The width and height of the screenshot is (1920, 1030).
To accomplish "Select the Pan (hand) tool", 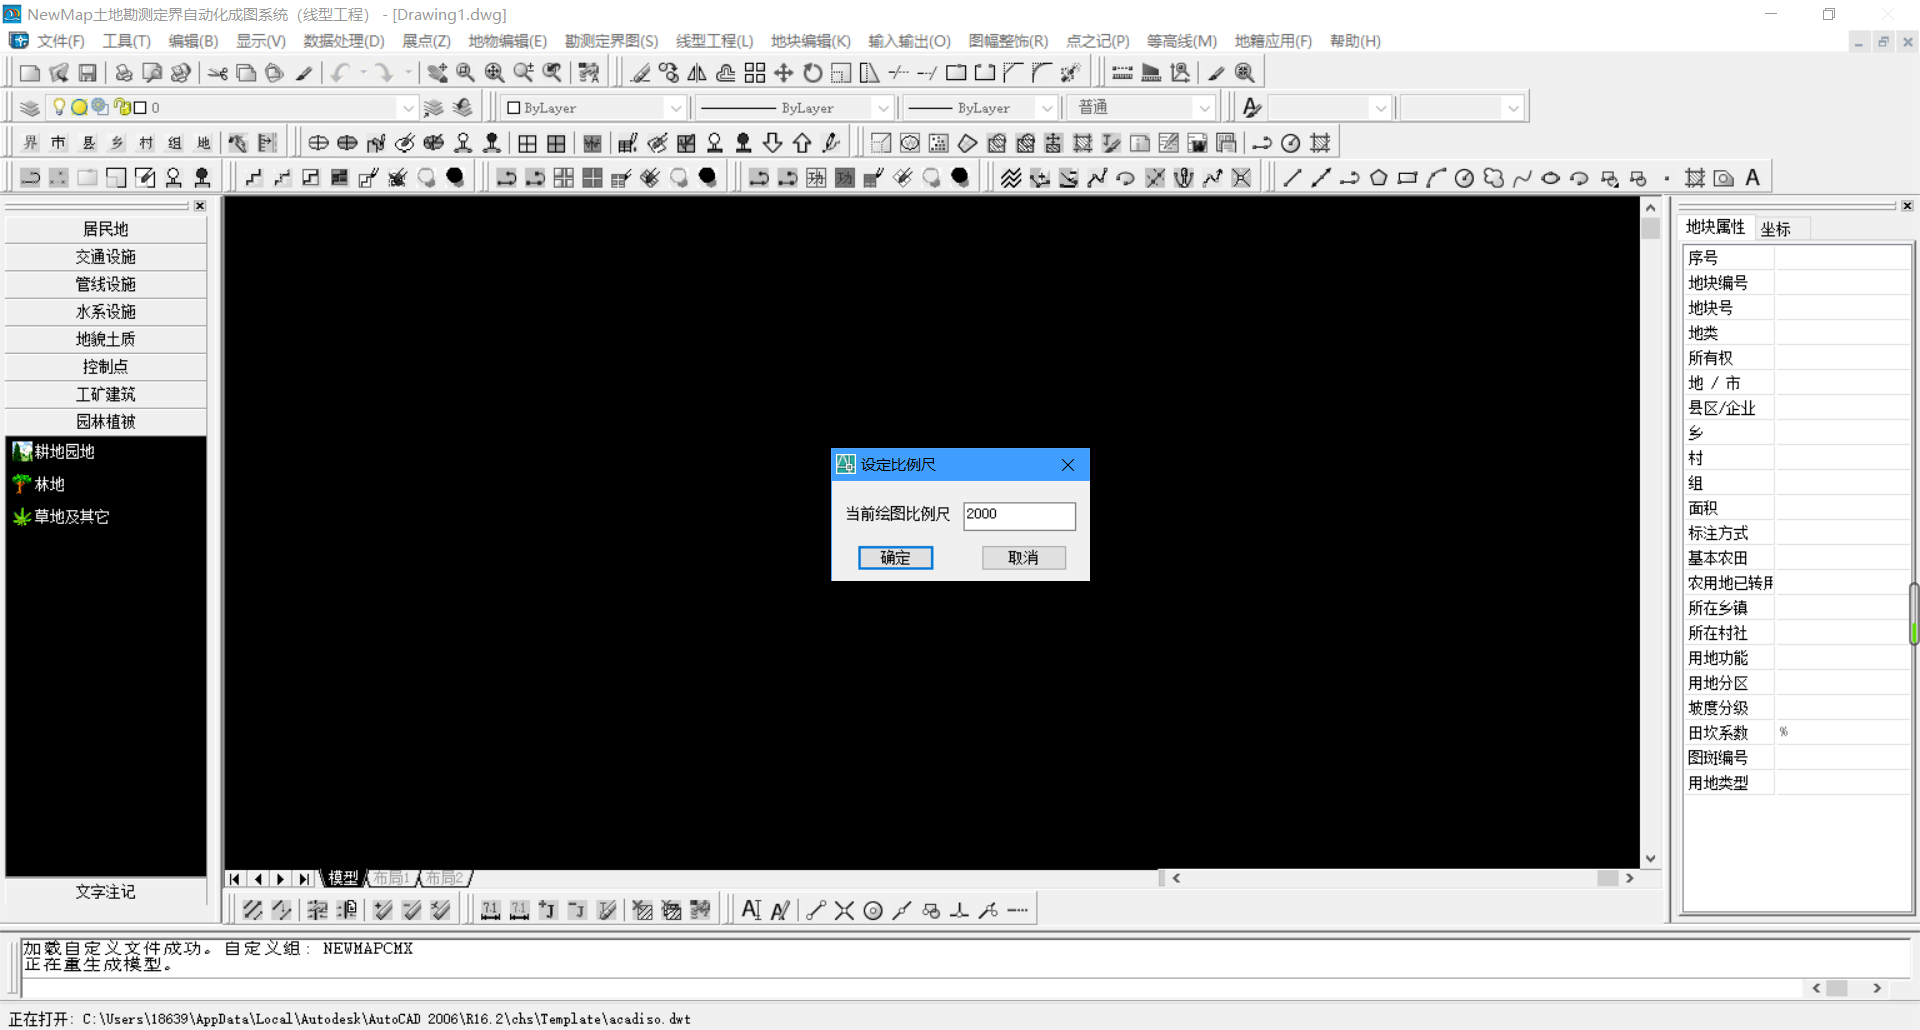I will click(437, 73).
